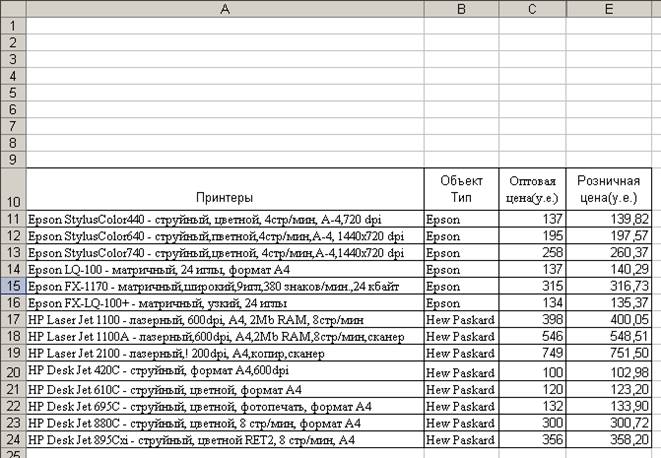
Task: Click the column A header
Action: coord(224,8)
